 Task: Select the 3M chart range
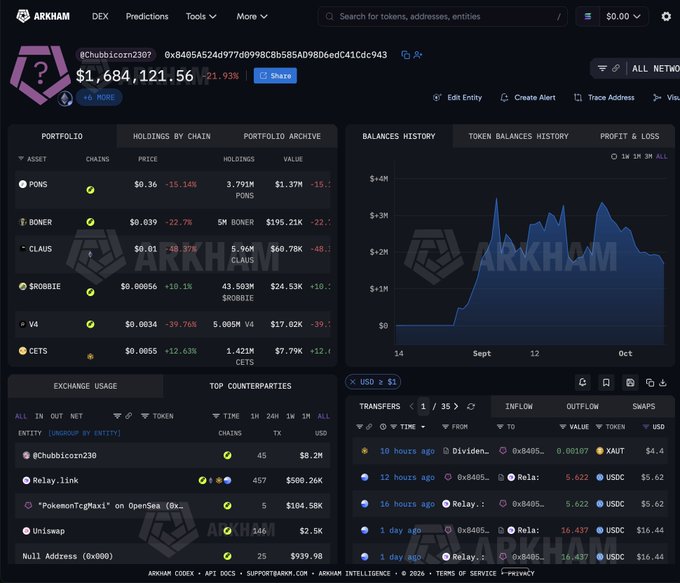pyautogui.click(x=648, y=157)
